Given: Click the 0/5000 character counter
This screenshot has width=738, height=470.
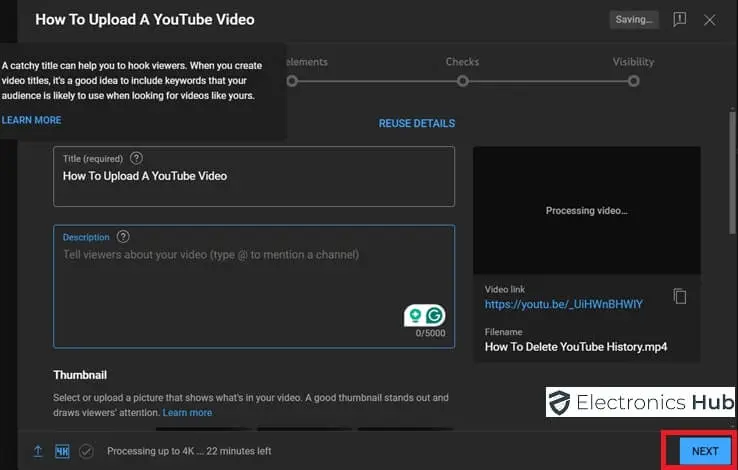Looking at the screenshot, I should pos(430,333).
